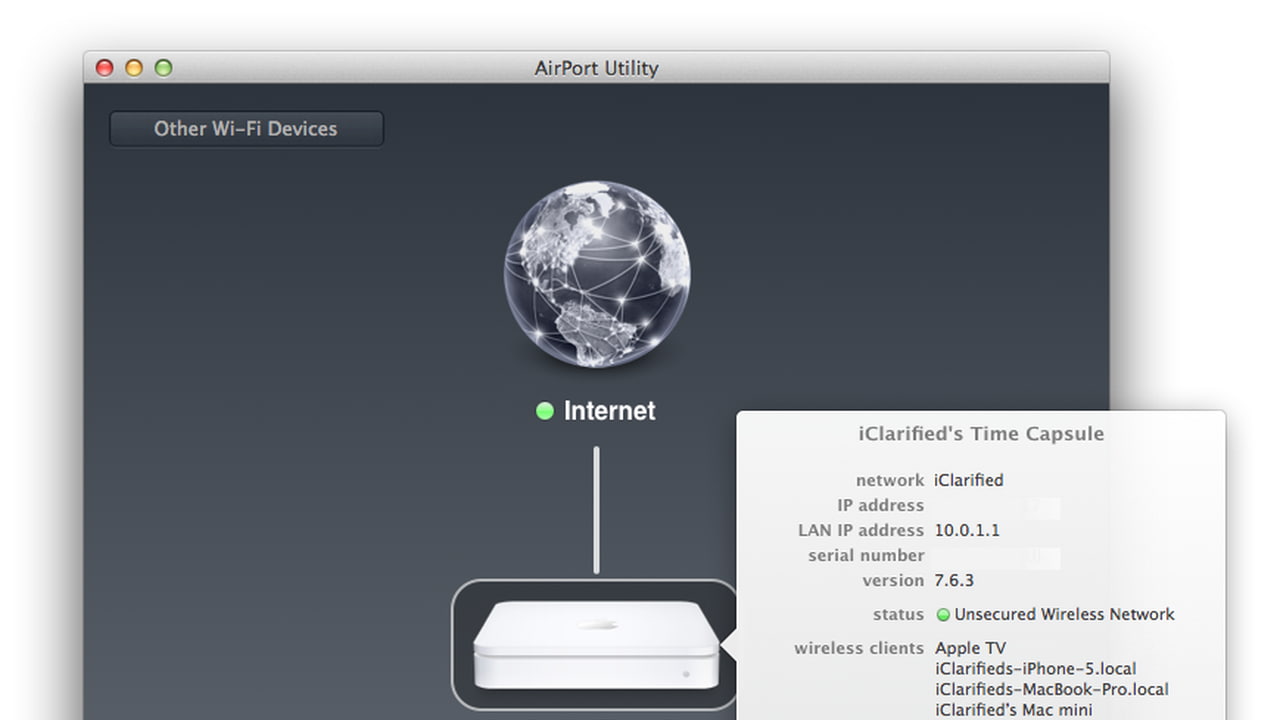
Task: Collapse the wireless clients list
Action: (858, 647)
